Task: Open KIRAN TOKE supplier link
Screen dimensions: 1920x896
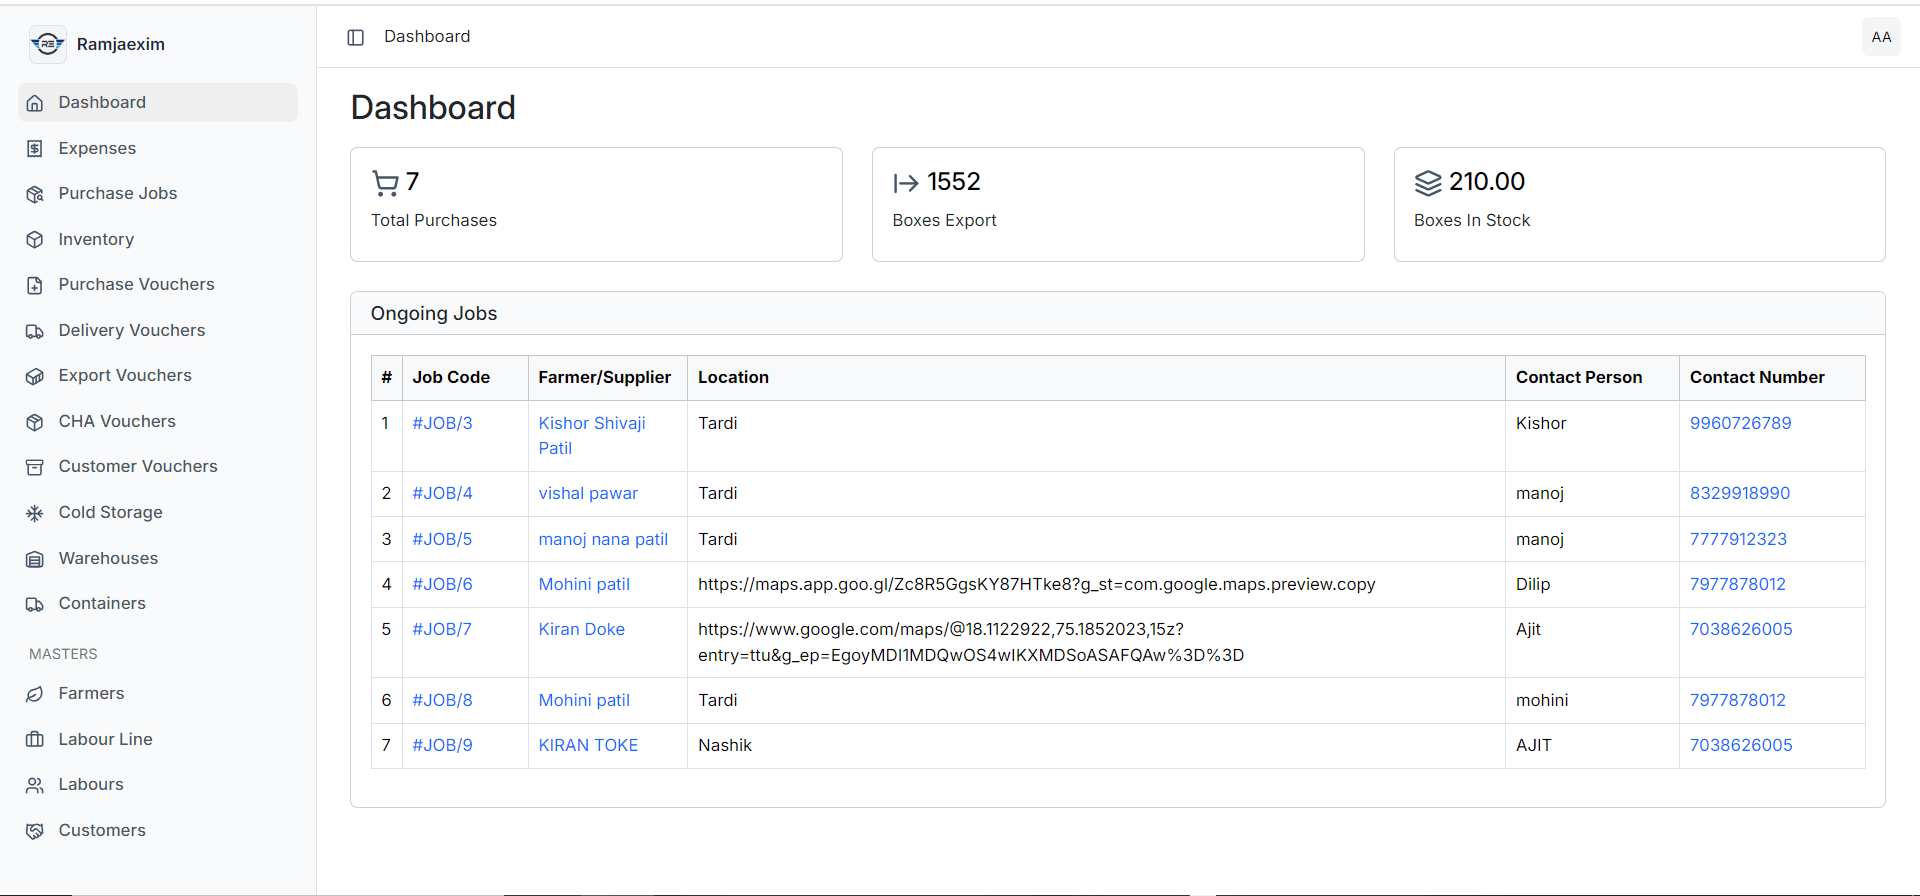Action: [x=588, y=745]
